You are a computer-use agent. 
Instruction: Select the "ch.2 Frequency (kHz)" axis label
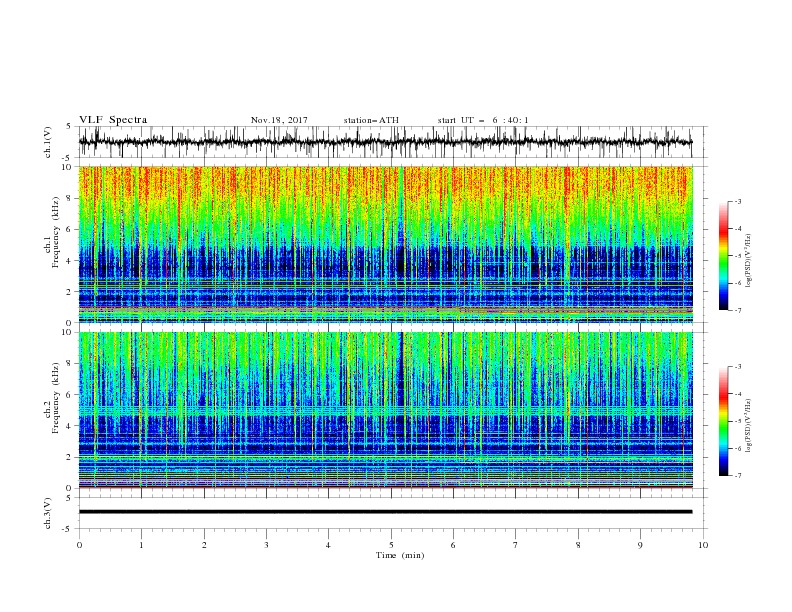tap(52, 398)
